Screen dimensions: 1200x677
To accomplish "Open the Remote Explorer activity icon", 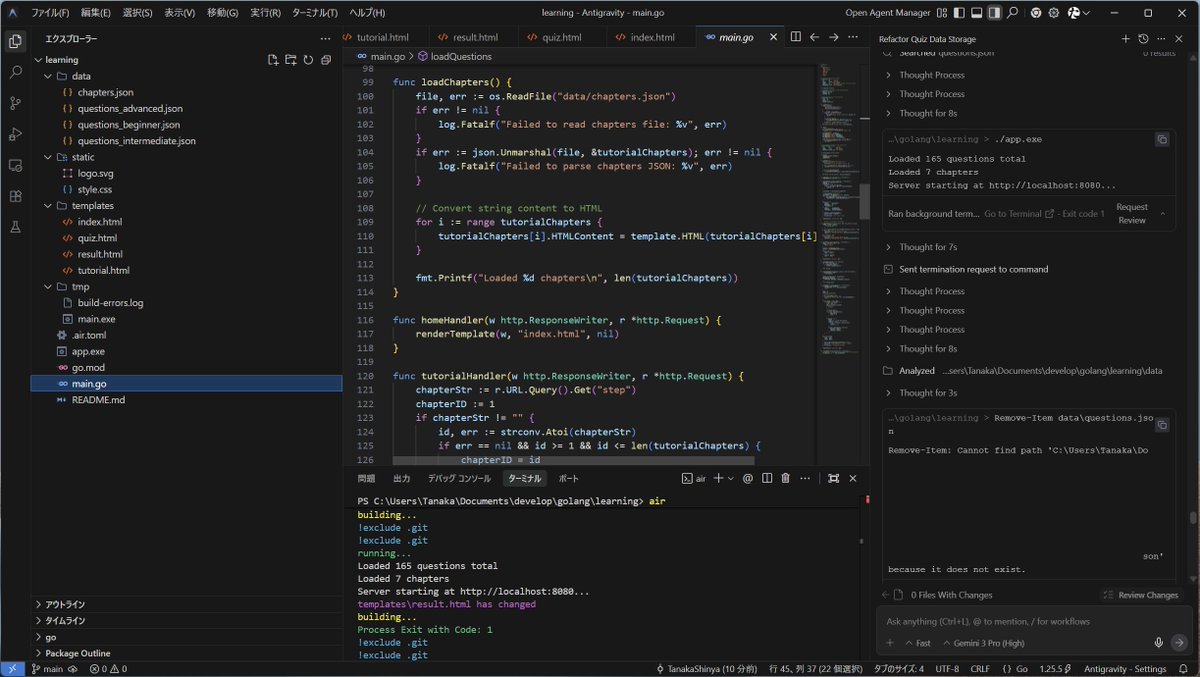I will 15,165.
